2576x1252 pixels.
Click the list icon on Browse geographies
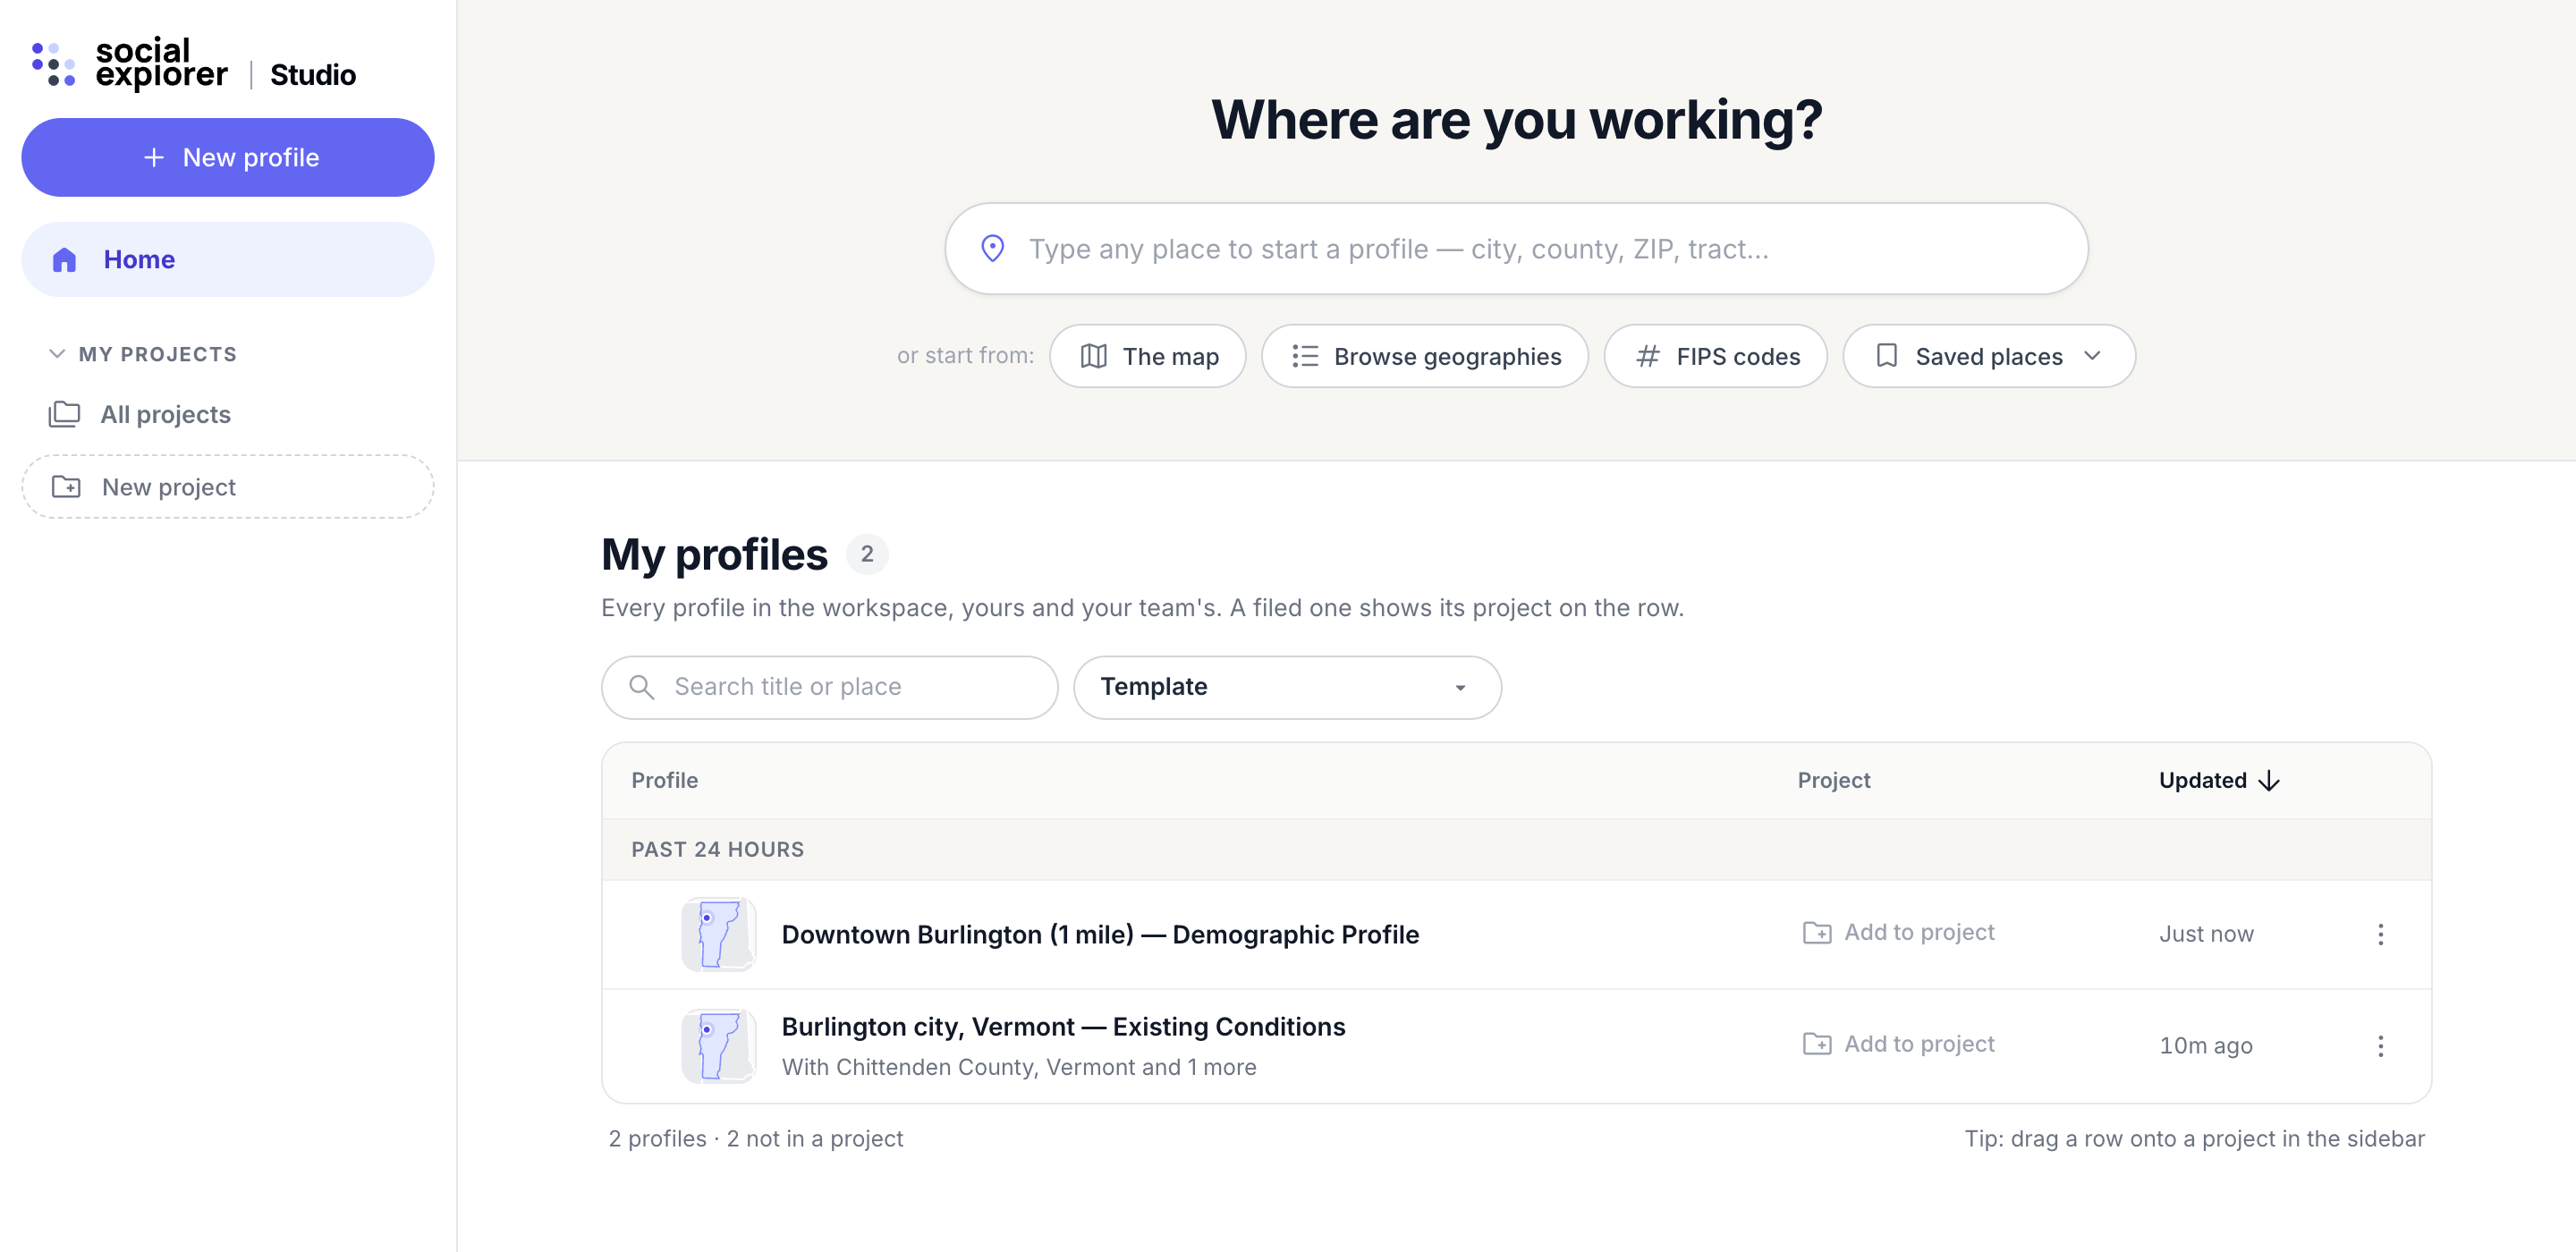click(1304, 357)
